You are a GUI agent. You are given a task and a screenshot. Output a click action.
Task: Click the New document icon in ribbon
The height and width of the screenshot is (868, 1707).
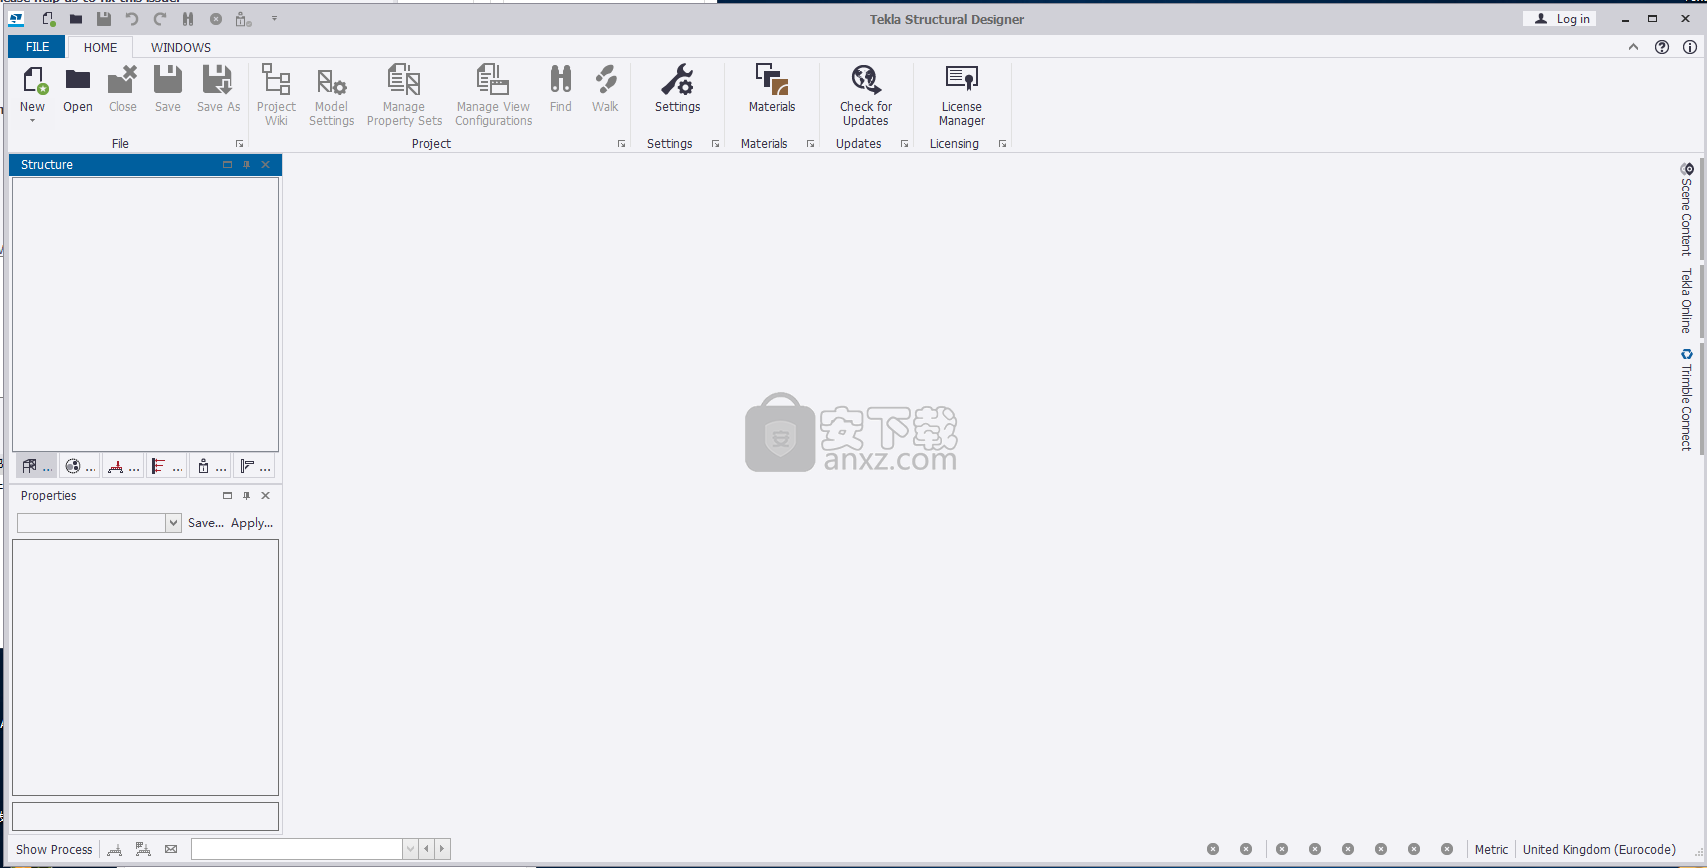tap(33, 81)
